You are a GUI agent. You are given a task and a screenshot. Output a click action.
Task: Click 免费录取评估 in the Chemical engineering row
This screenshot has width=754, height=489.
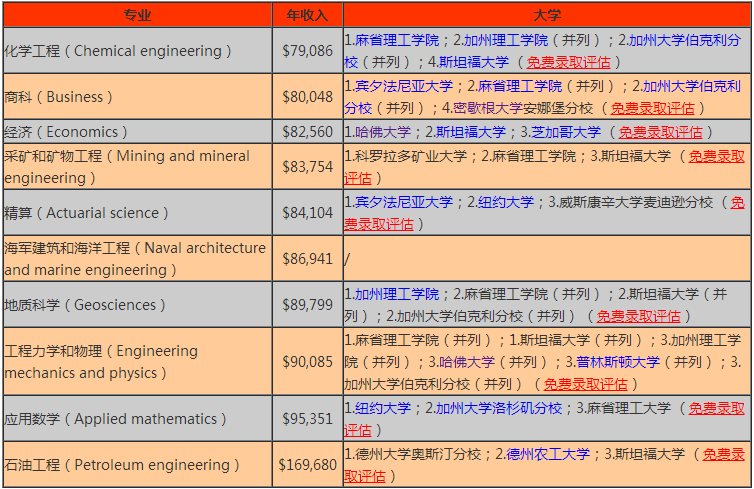tap(568, 62)
